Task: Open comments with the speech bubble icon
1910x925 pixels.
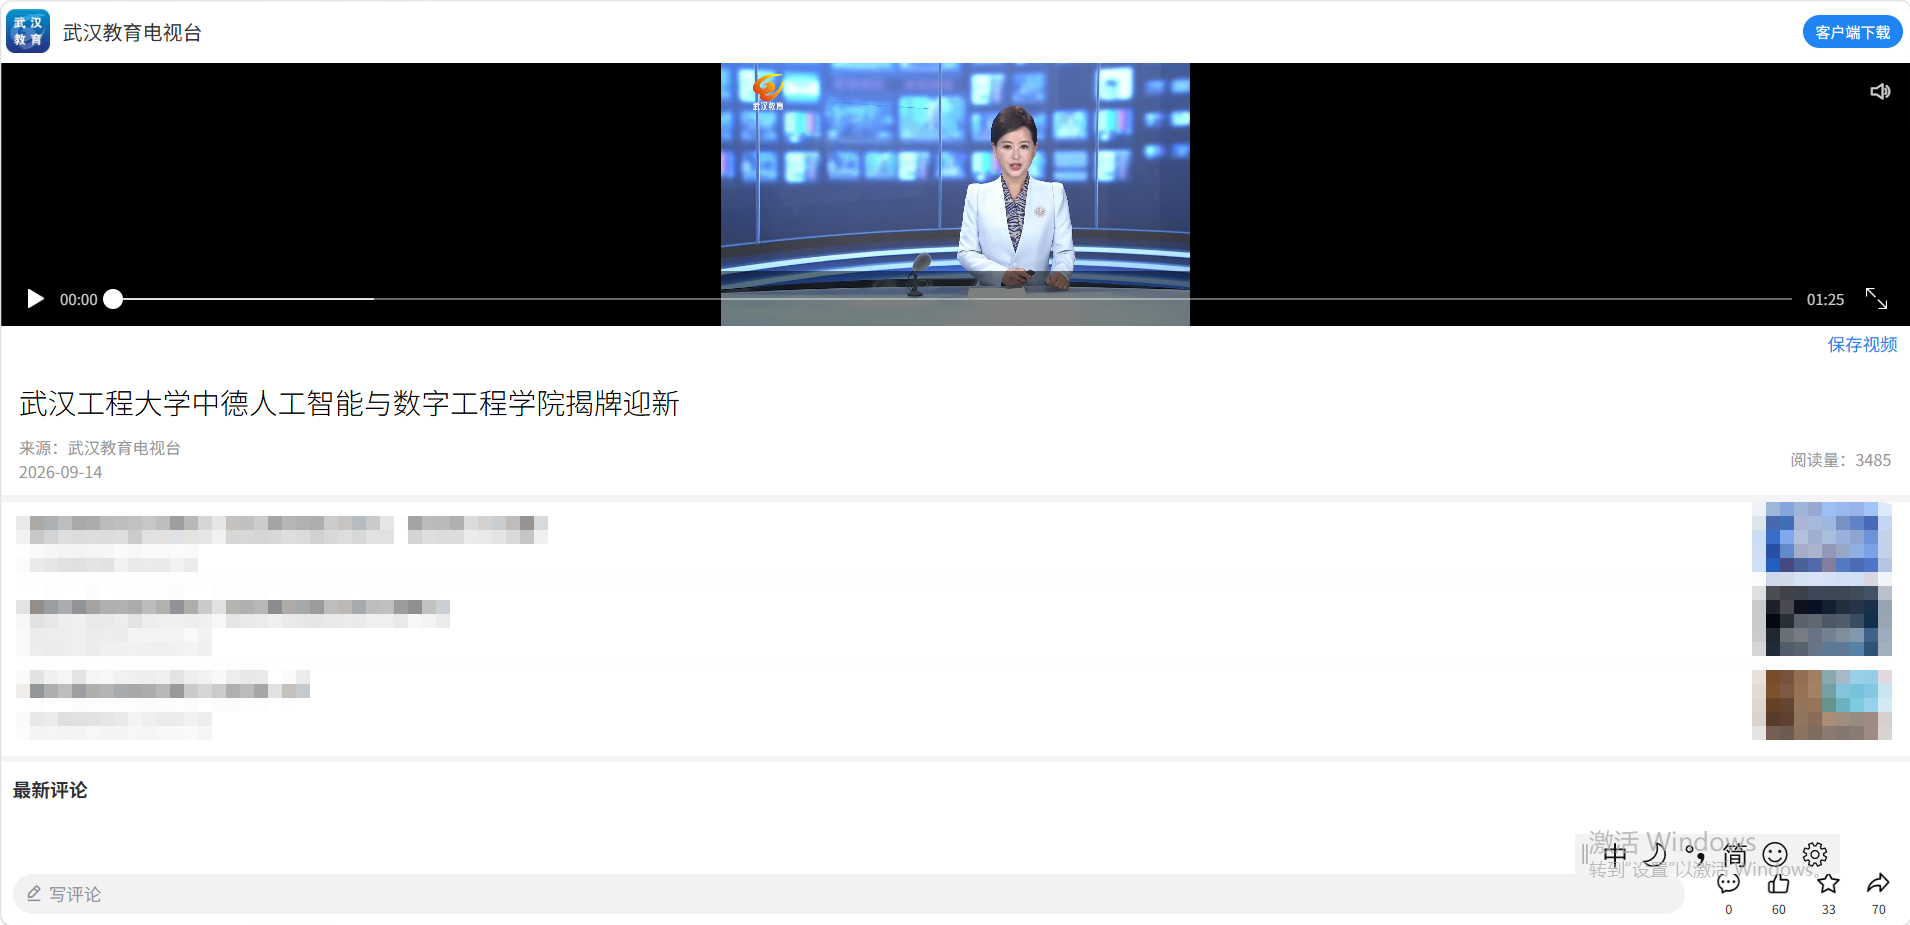Action: point(1728,884)
